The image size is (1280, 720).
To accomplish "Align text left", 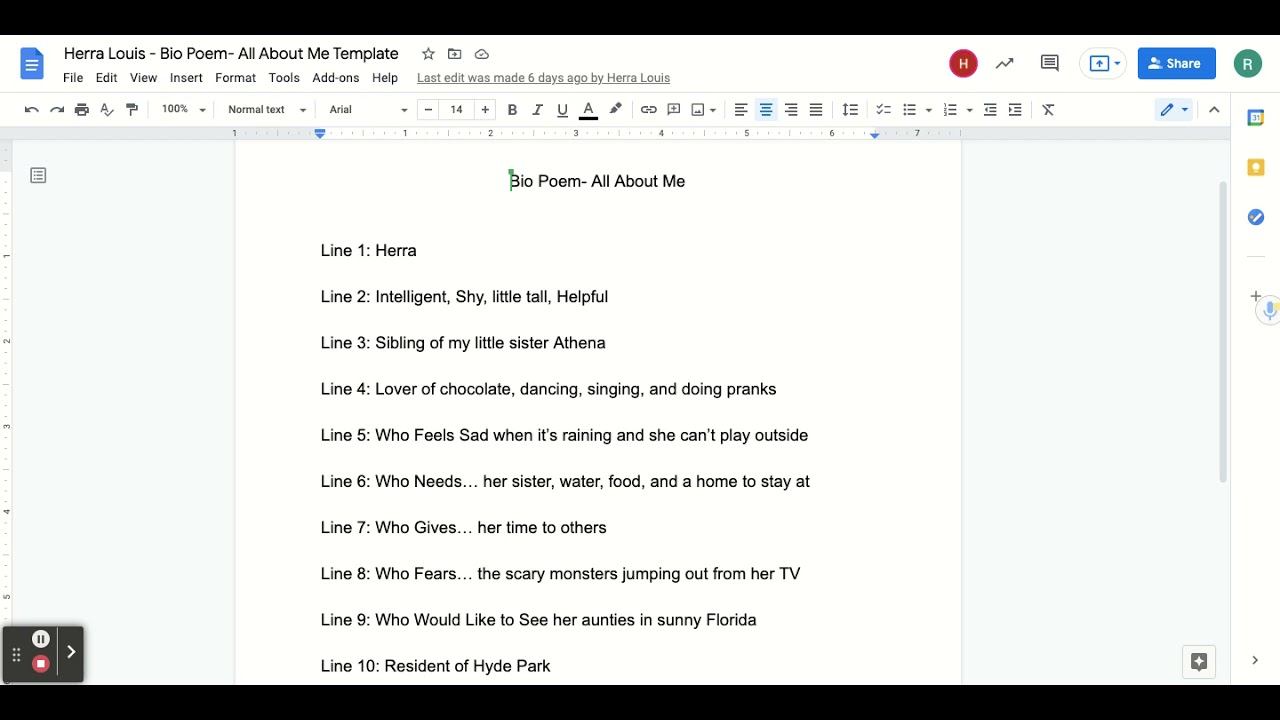I will click(x=741, y=110).
